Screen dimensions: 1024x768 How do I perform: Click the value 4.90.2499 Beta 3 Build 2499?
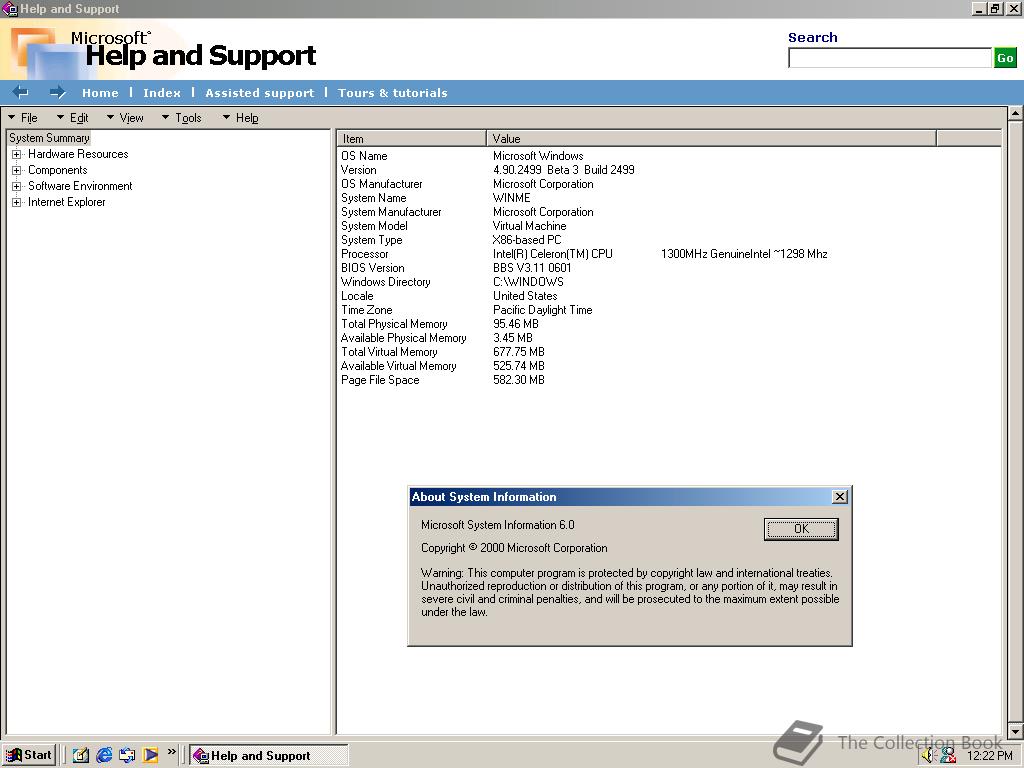[564, 170]
